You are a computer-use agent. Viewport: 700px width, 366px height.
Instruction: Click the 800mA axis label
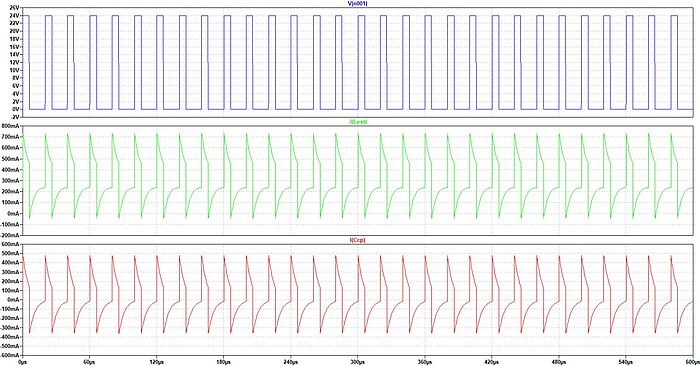10,126
